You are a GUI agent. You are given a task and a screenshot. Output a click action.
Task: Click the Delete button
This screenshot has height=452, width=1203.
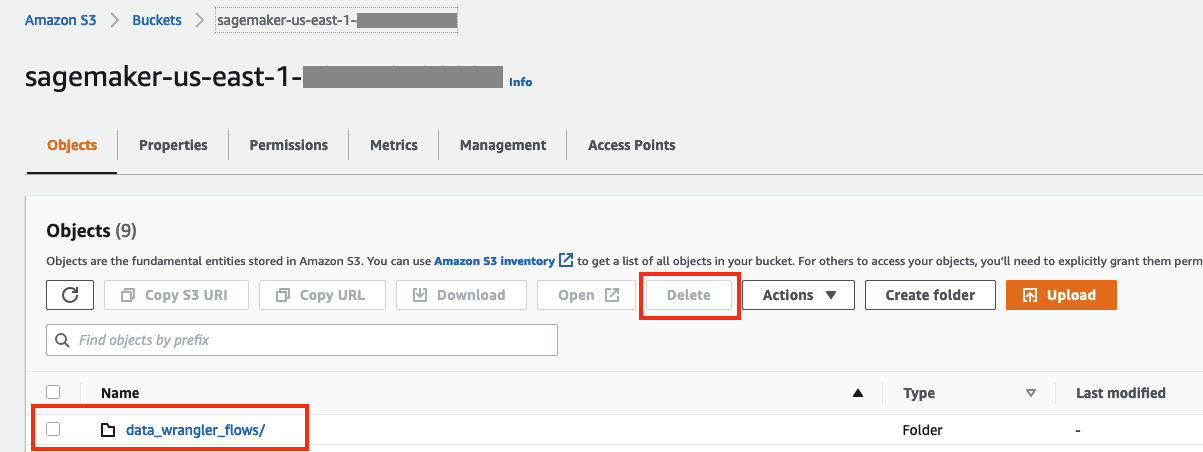click(689, 295)
